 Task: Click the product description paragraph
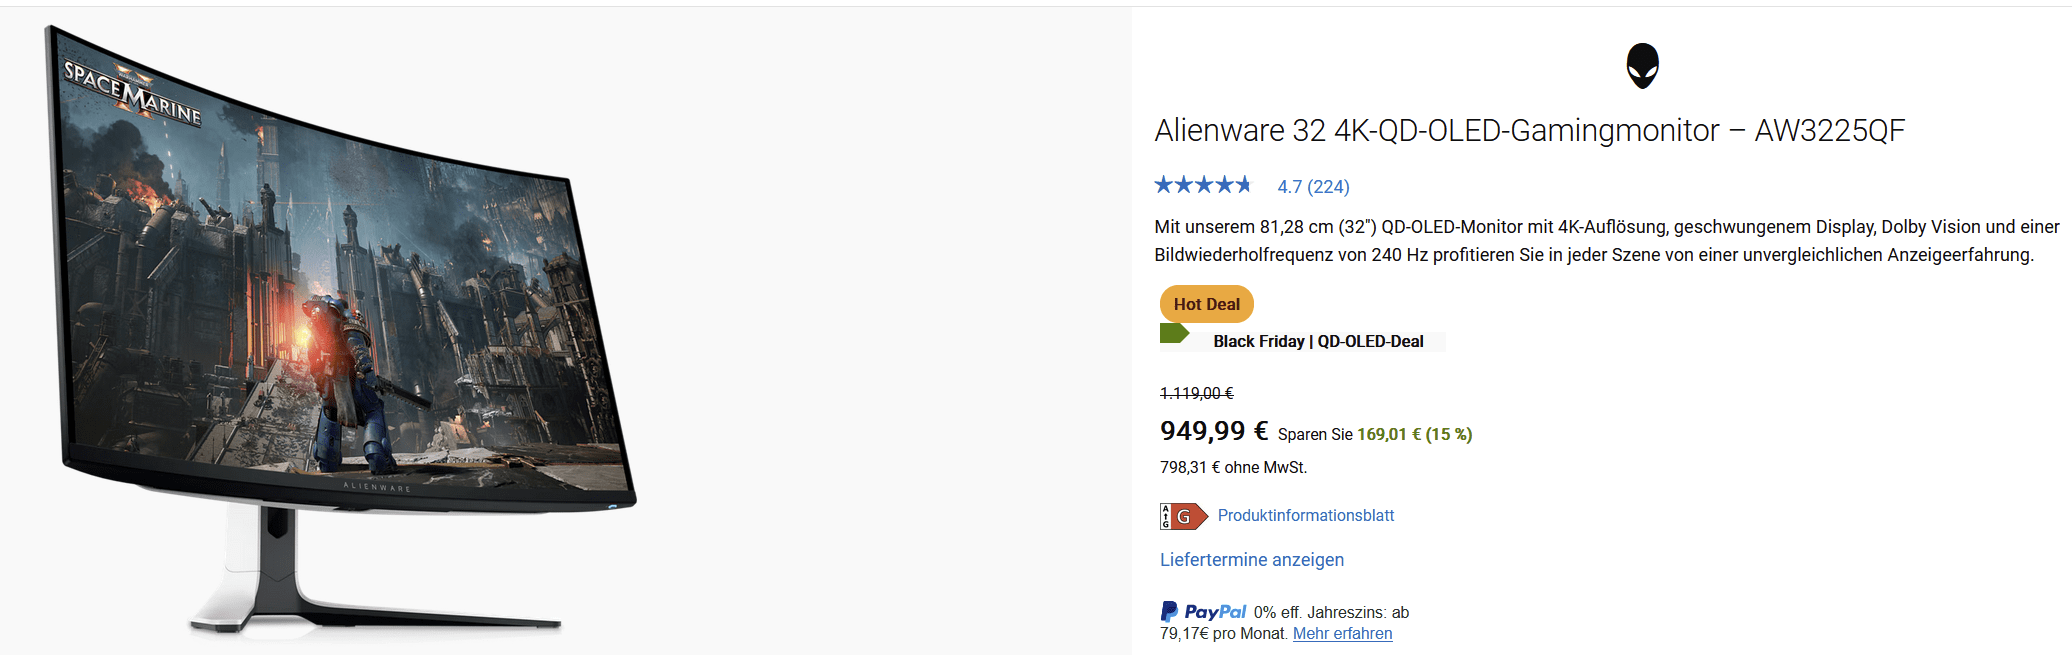1606,241
